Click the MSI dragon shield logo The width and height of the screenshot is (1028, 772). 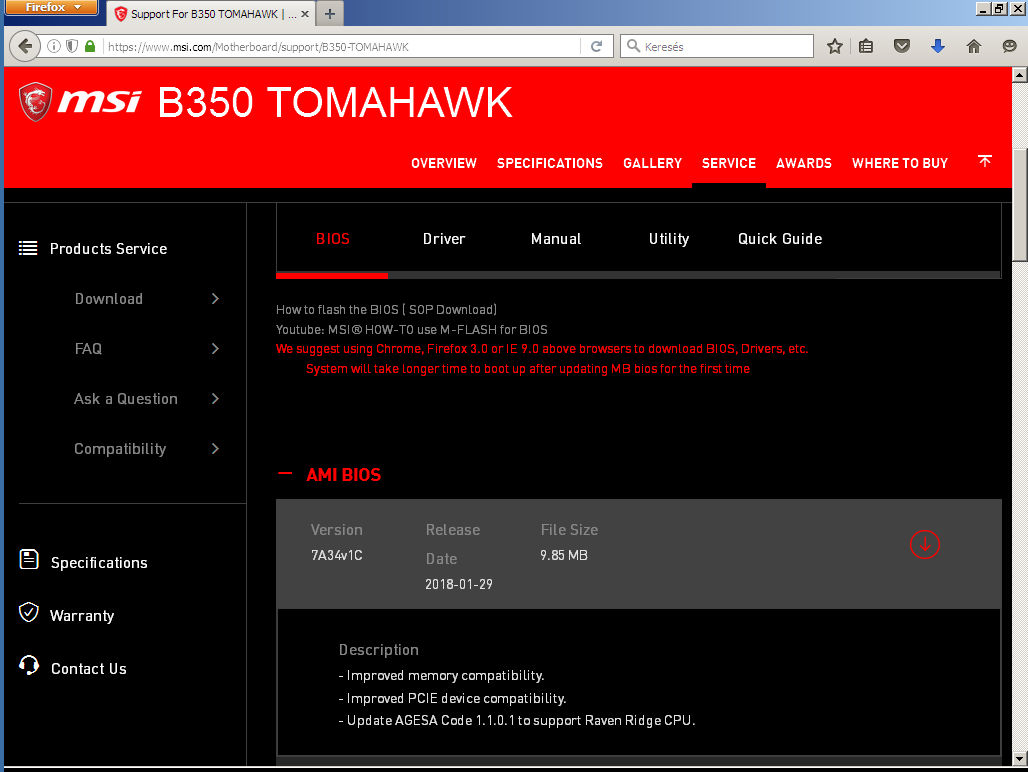click(35, 102)
